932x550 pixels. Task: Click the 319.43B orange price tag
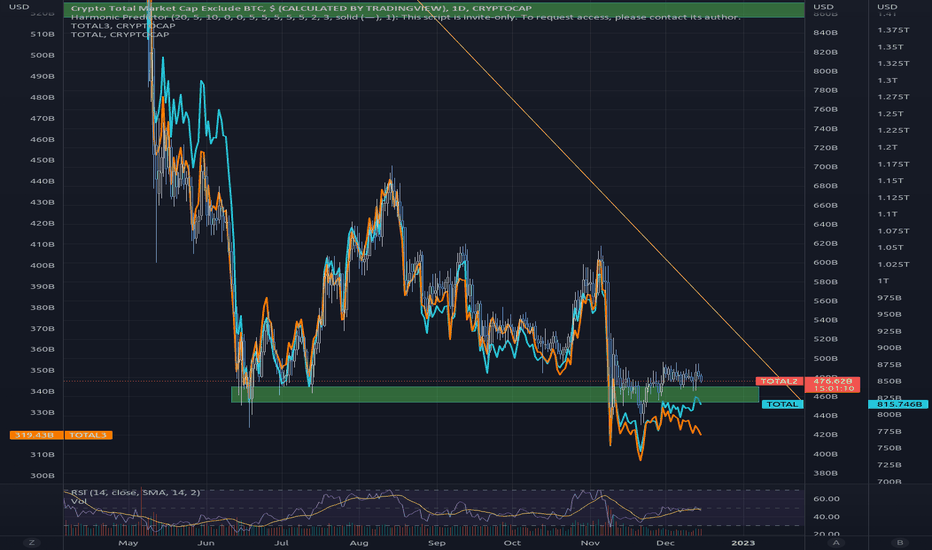pos(34,435)
